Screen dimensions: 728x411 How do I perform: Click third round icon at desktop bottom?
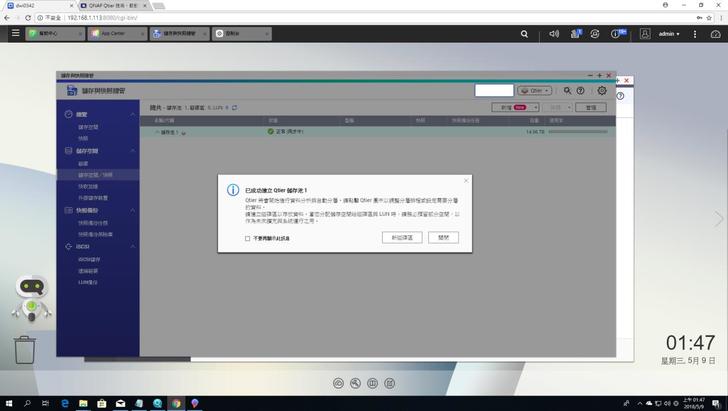point(372,383)
